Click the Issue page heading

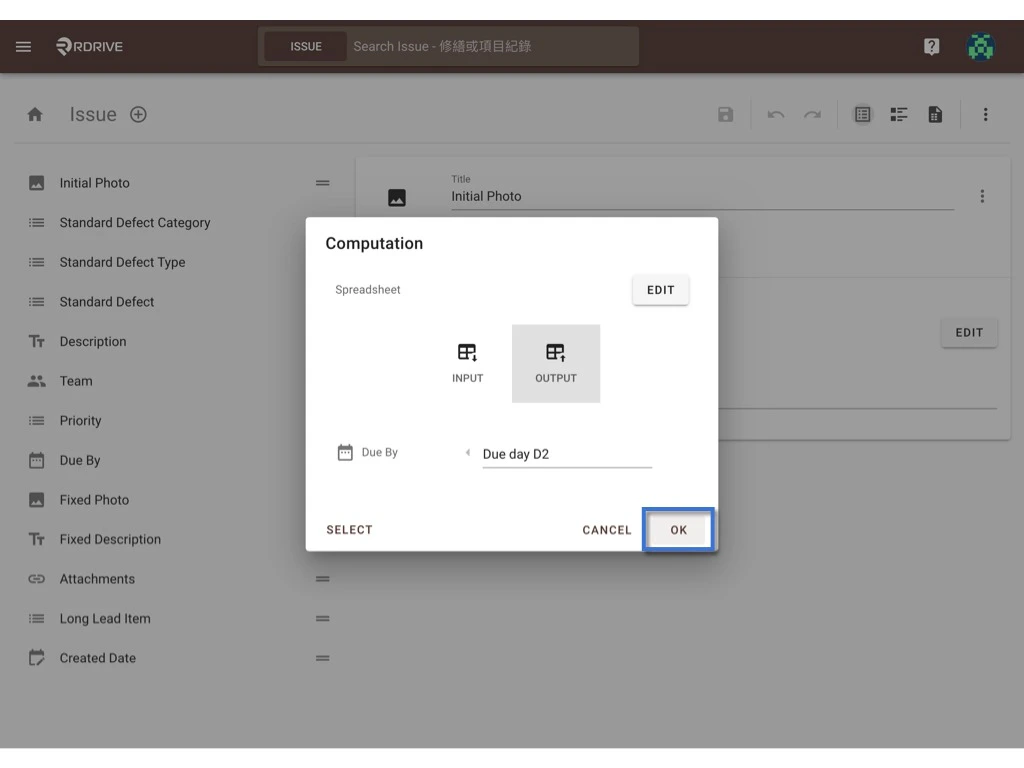click(93, 115)
